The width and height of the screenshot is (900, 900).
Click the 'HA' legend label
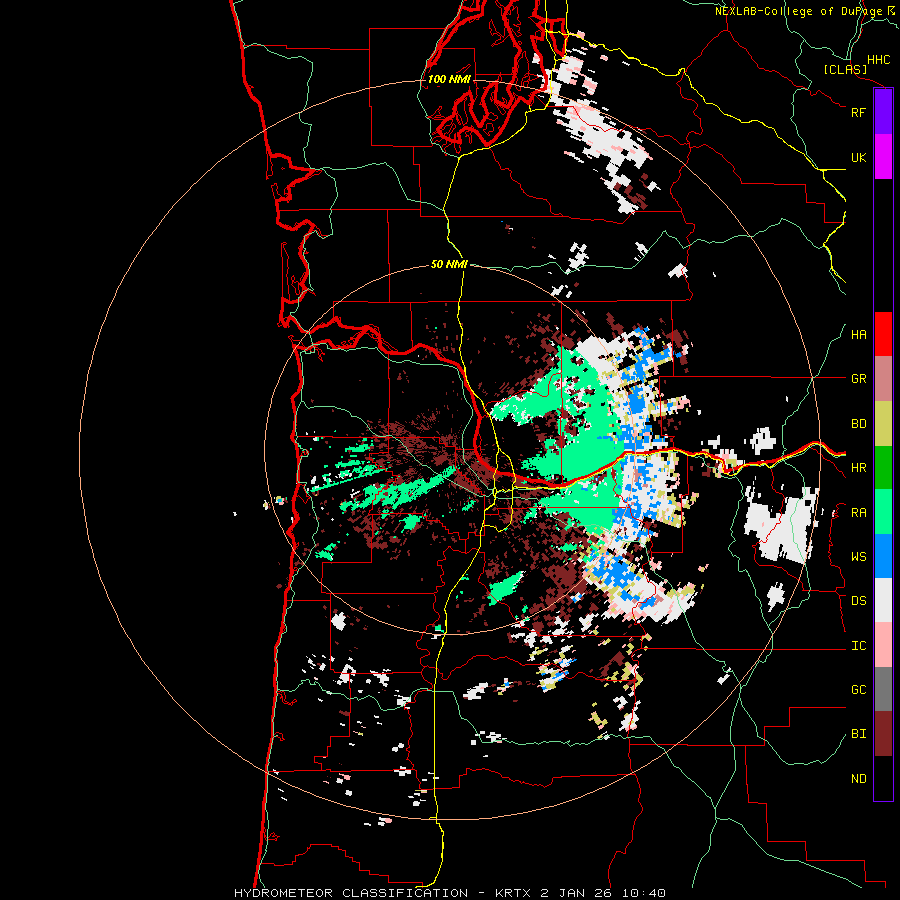[858, 335]
